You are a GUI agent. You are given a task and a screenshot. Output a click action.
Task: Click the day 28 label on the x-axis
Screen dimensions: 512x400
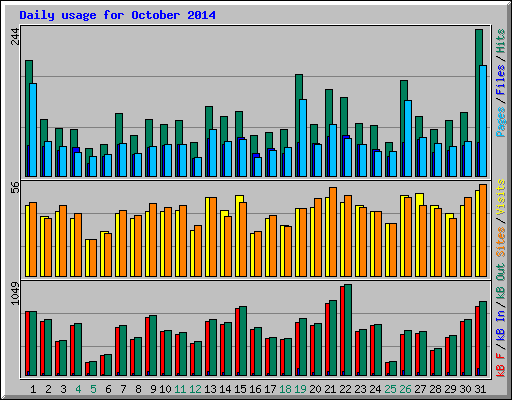click(435, 389)
